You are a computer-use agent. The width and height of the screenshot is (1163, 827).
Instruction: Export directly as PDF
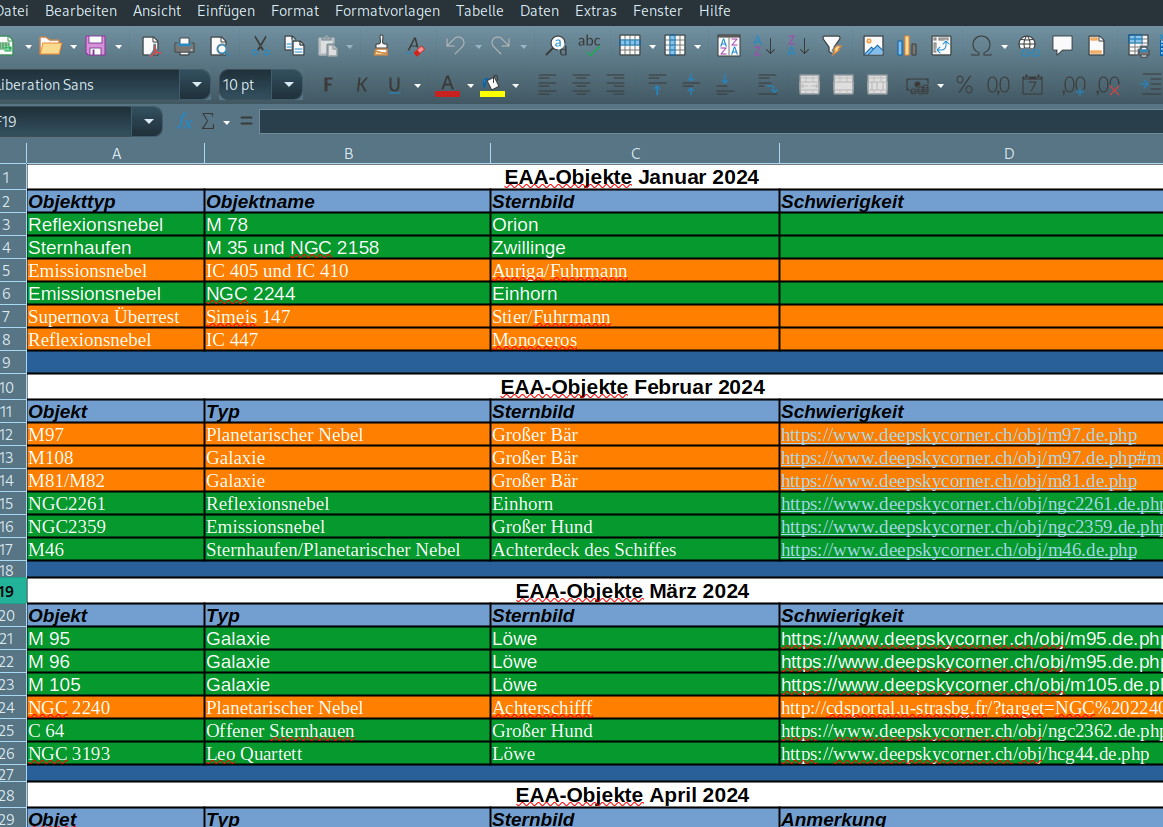tap(151, 47)
